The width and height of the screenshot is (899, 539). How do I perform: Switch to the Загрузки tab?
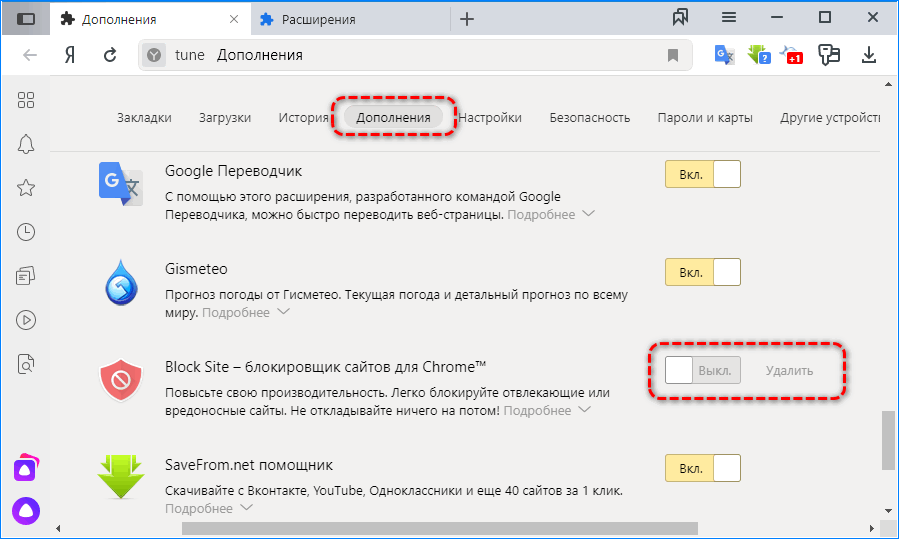(225, 118)
